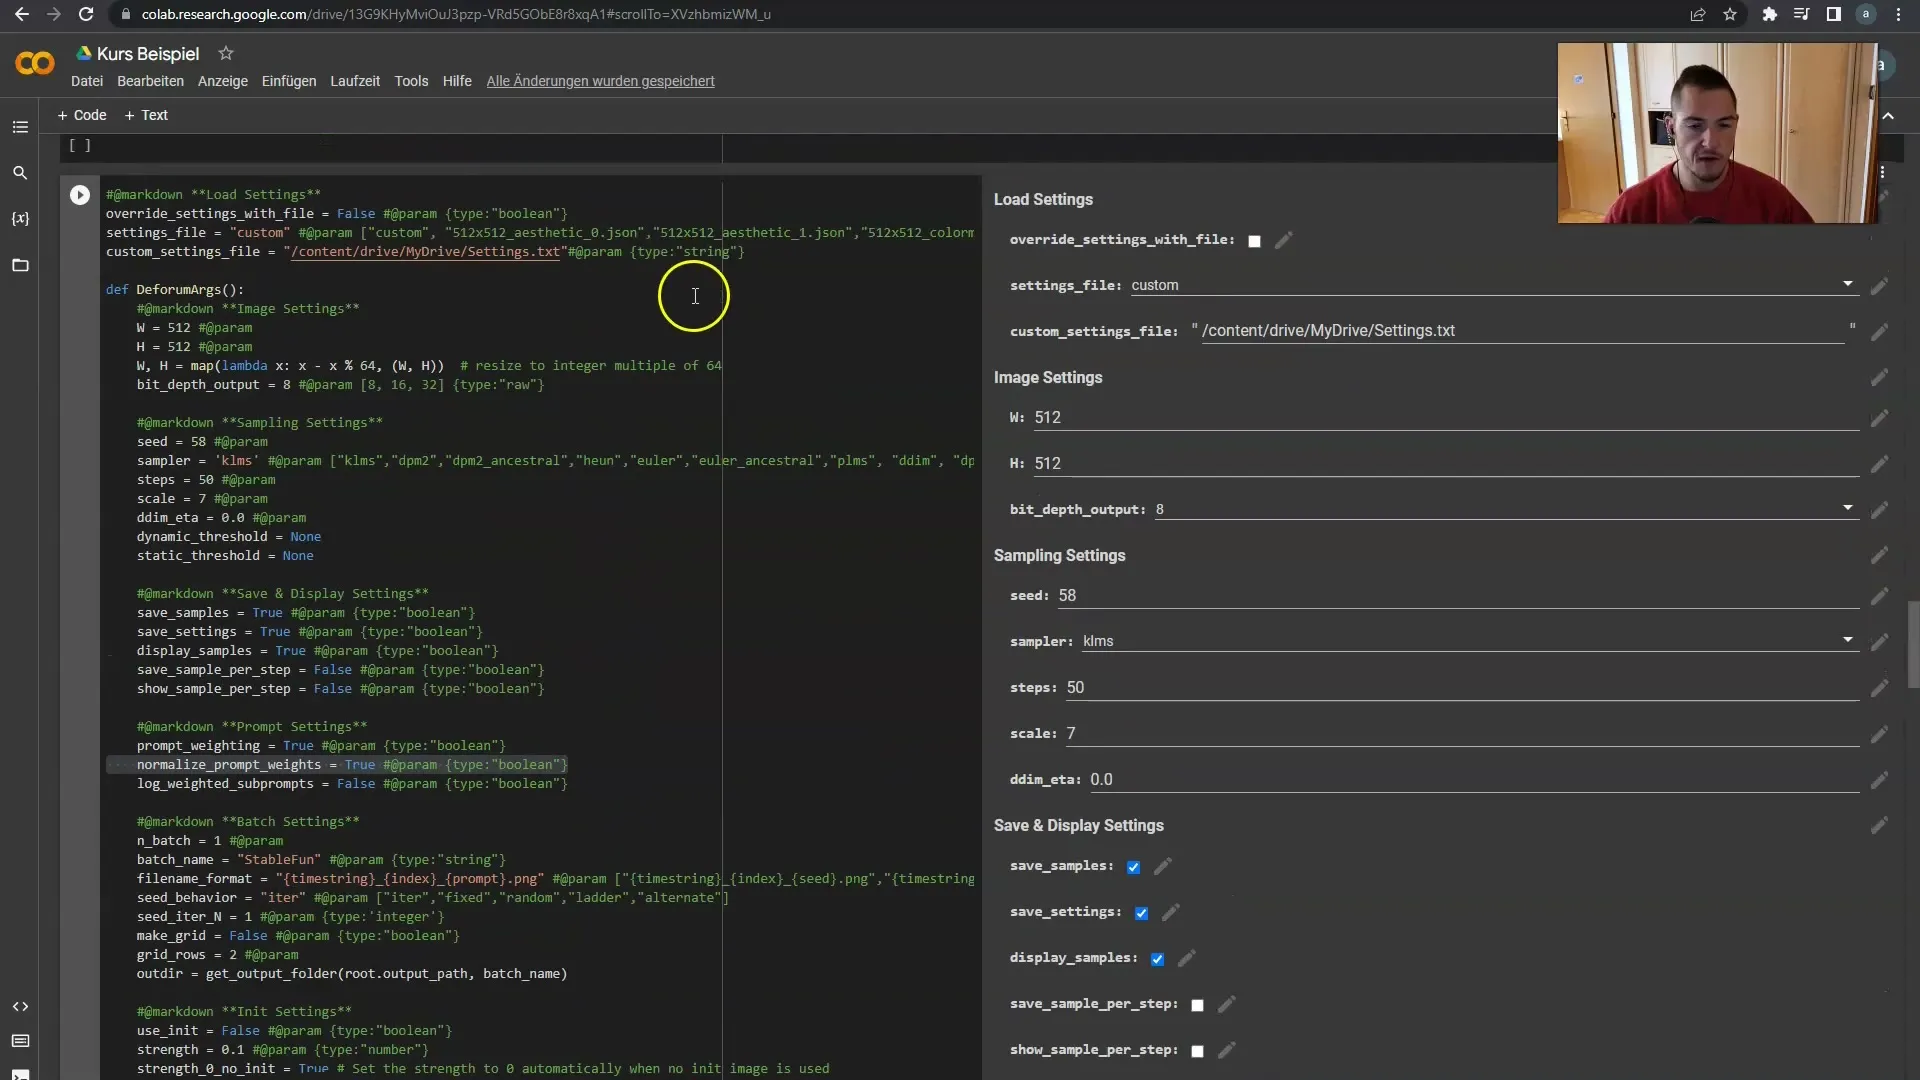The height and width of the screenshot is (1080, 1920).
Task: Click the notebook title Kurs Beispiel
Action: click(x=148, y=54)
